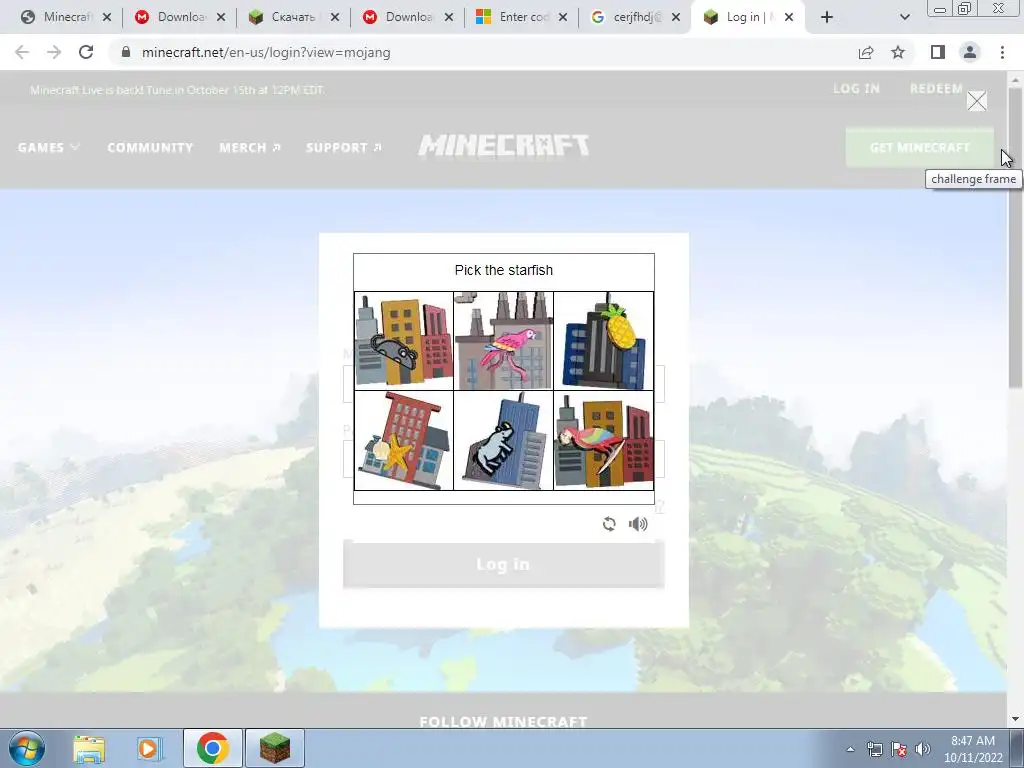
Task: Open the Chrome three-dot menu
Action: coord(1002,52)
